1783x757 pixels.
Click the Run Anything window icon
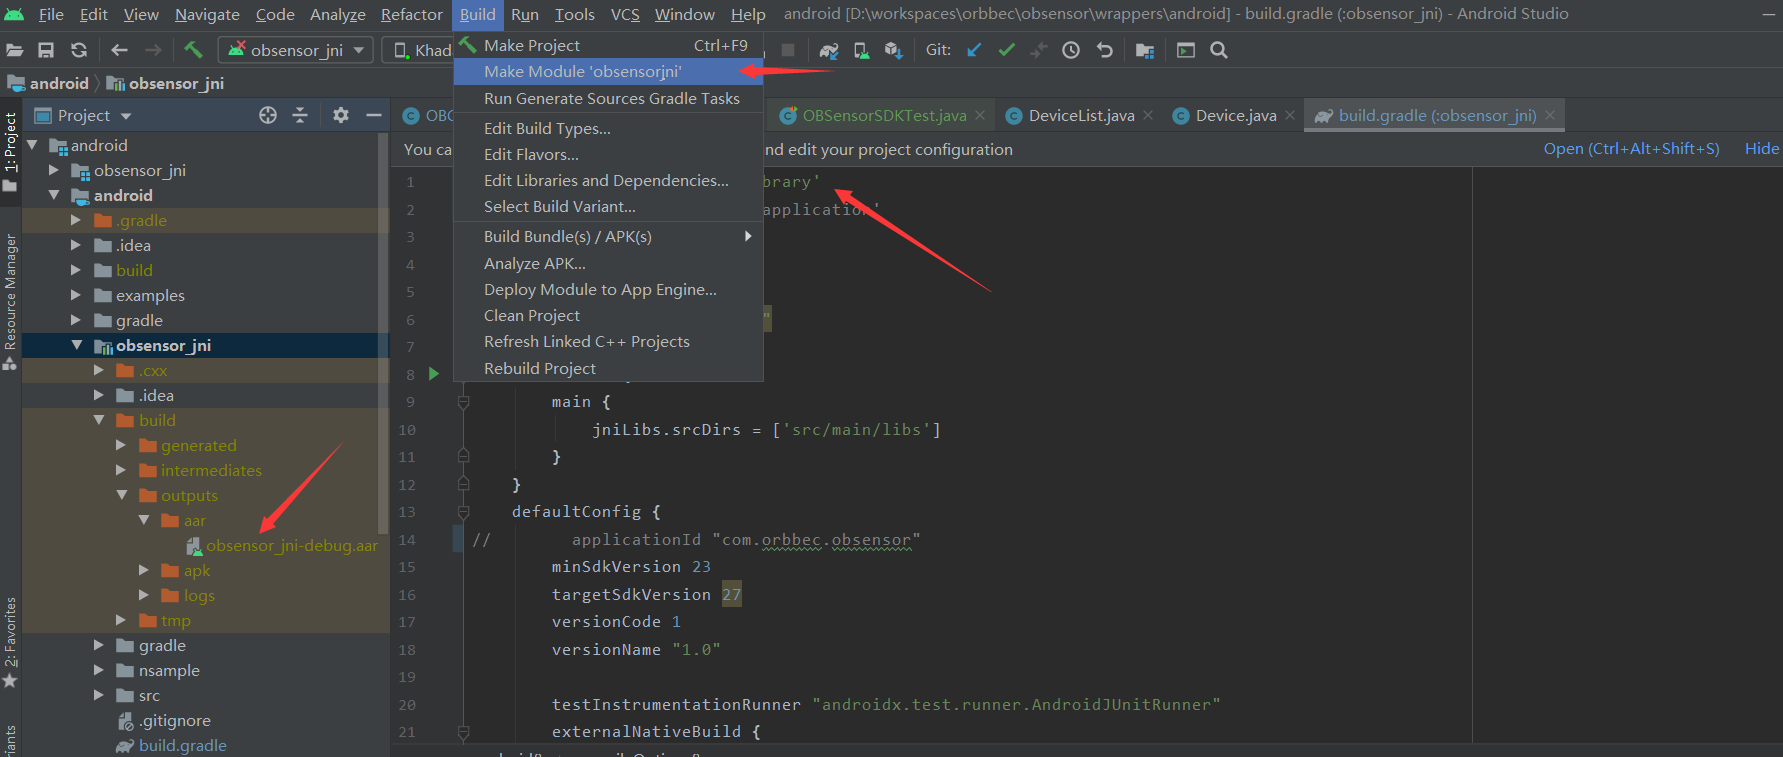1186,50
